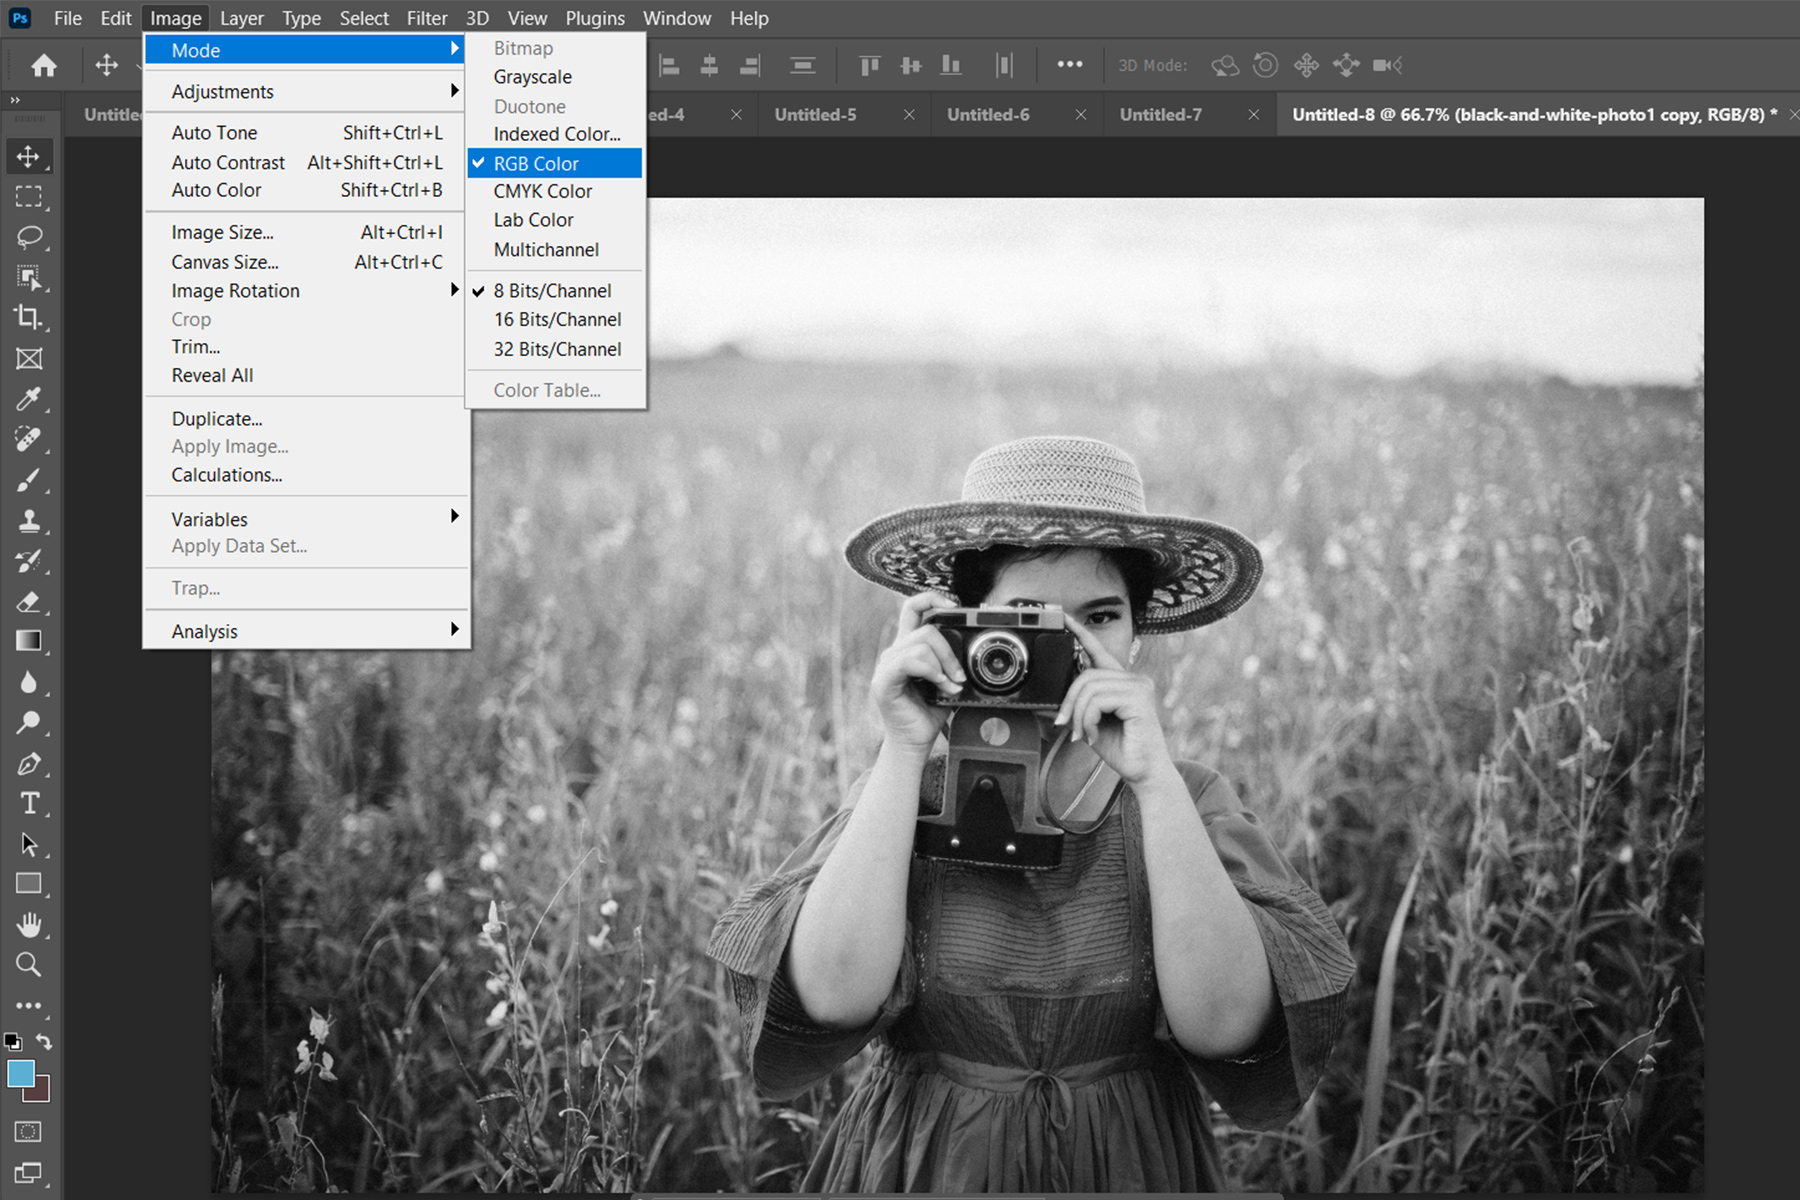The height and width of the screenshot is (1200, 1800).
Task: Open the Edit Toolbar three-dots button
Action: [x=28, y=1005]
